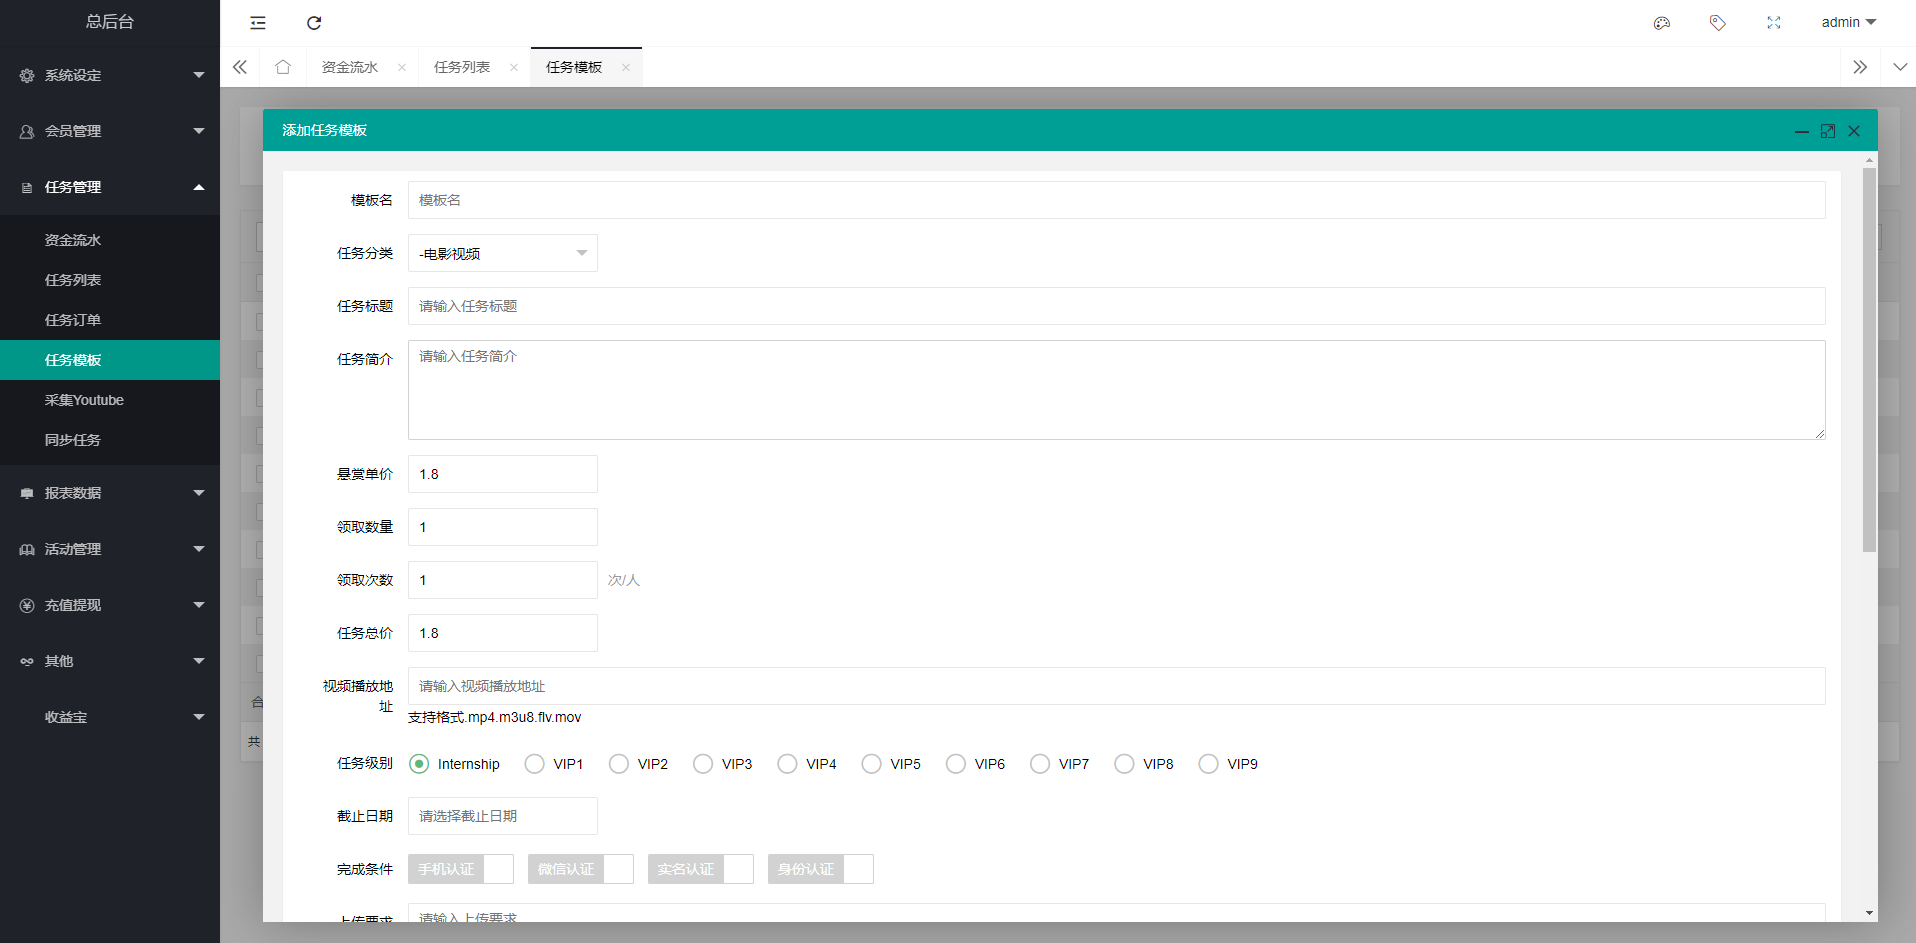The width and height of the screenshot is (1916, 943).
Task: Click the dialog's vertical scrollbar thumb
Action: (x=1869, y=360)
